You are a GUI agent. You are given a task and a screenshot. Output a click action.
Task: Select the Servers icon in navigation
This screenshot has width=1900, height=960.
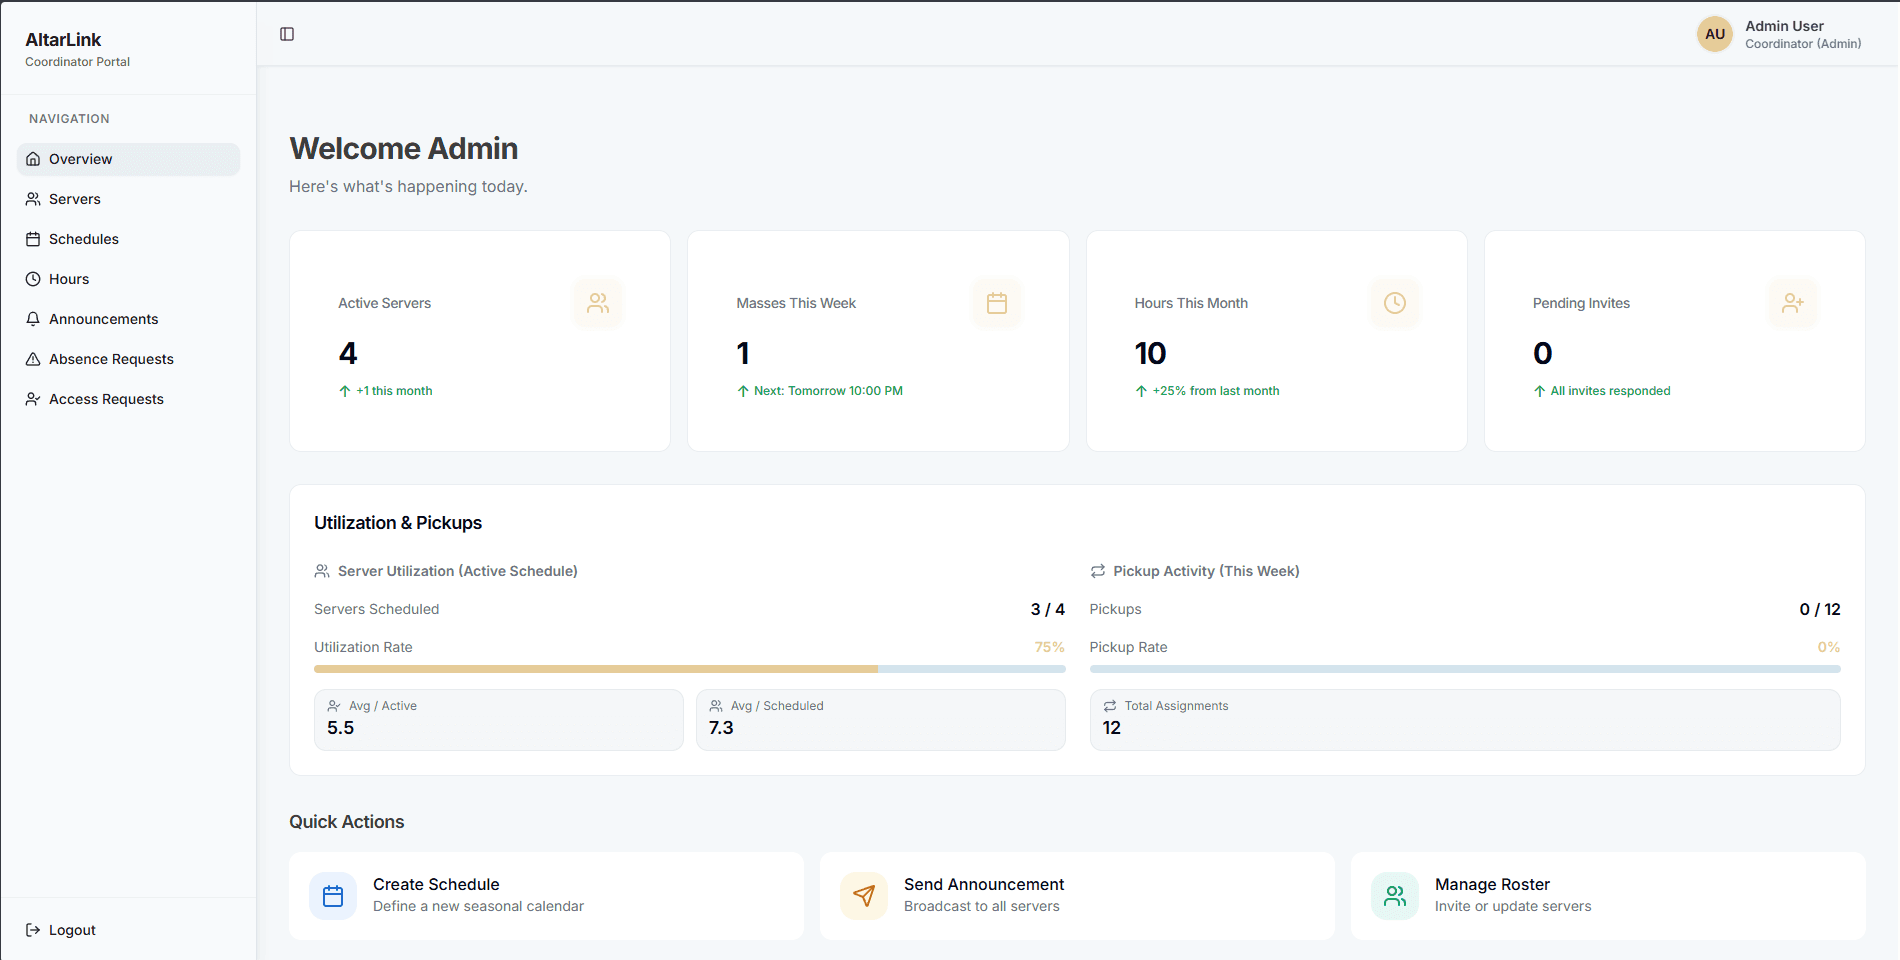click(33, 198)
